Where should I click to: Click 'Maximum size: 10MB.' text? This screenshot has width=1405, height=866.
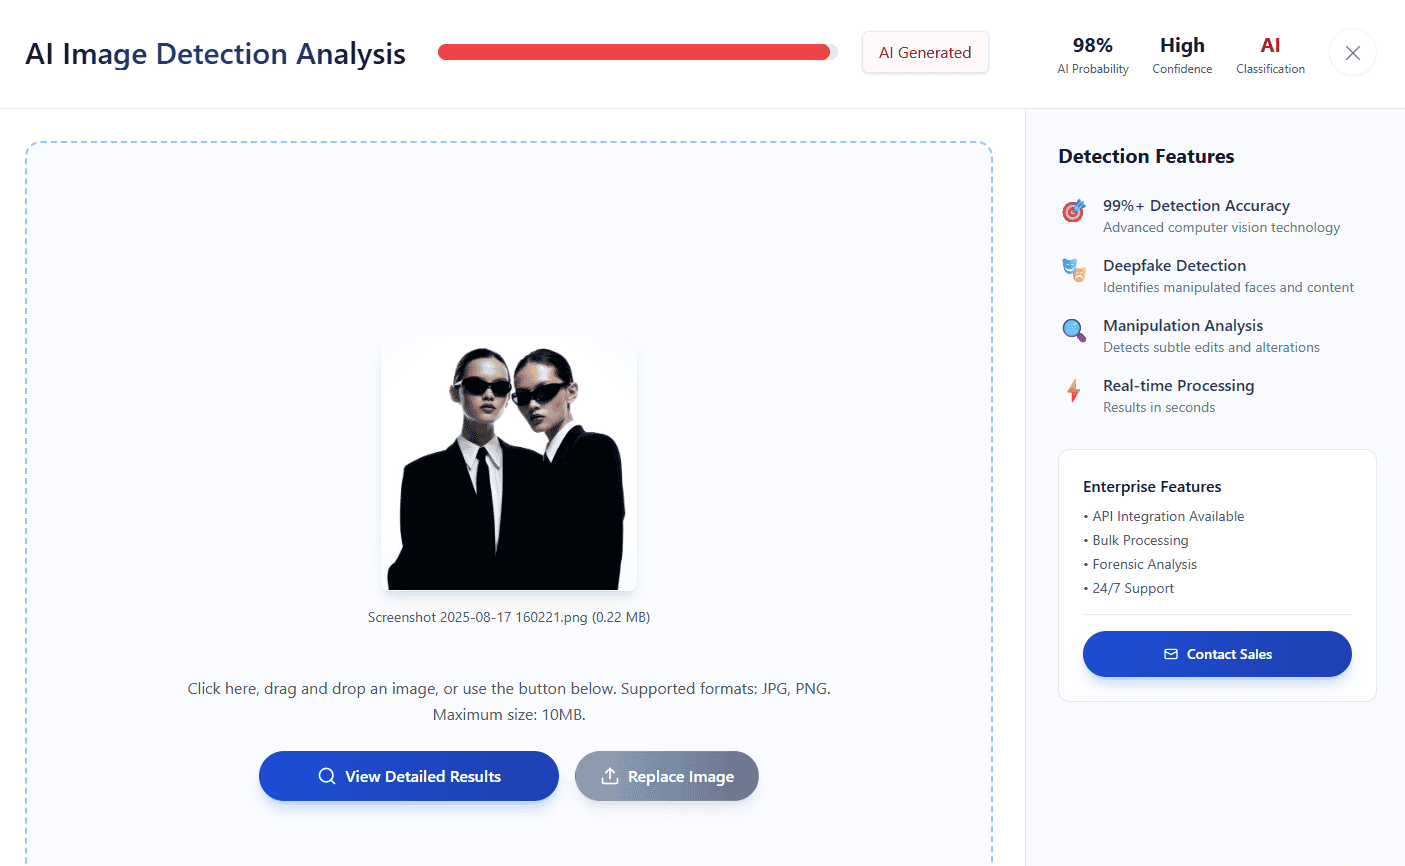tap(509, 715)
